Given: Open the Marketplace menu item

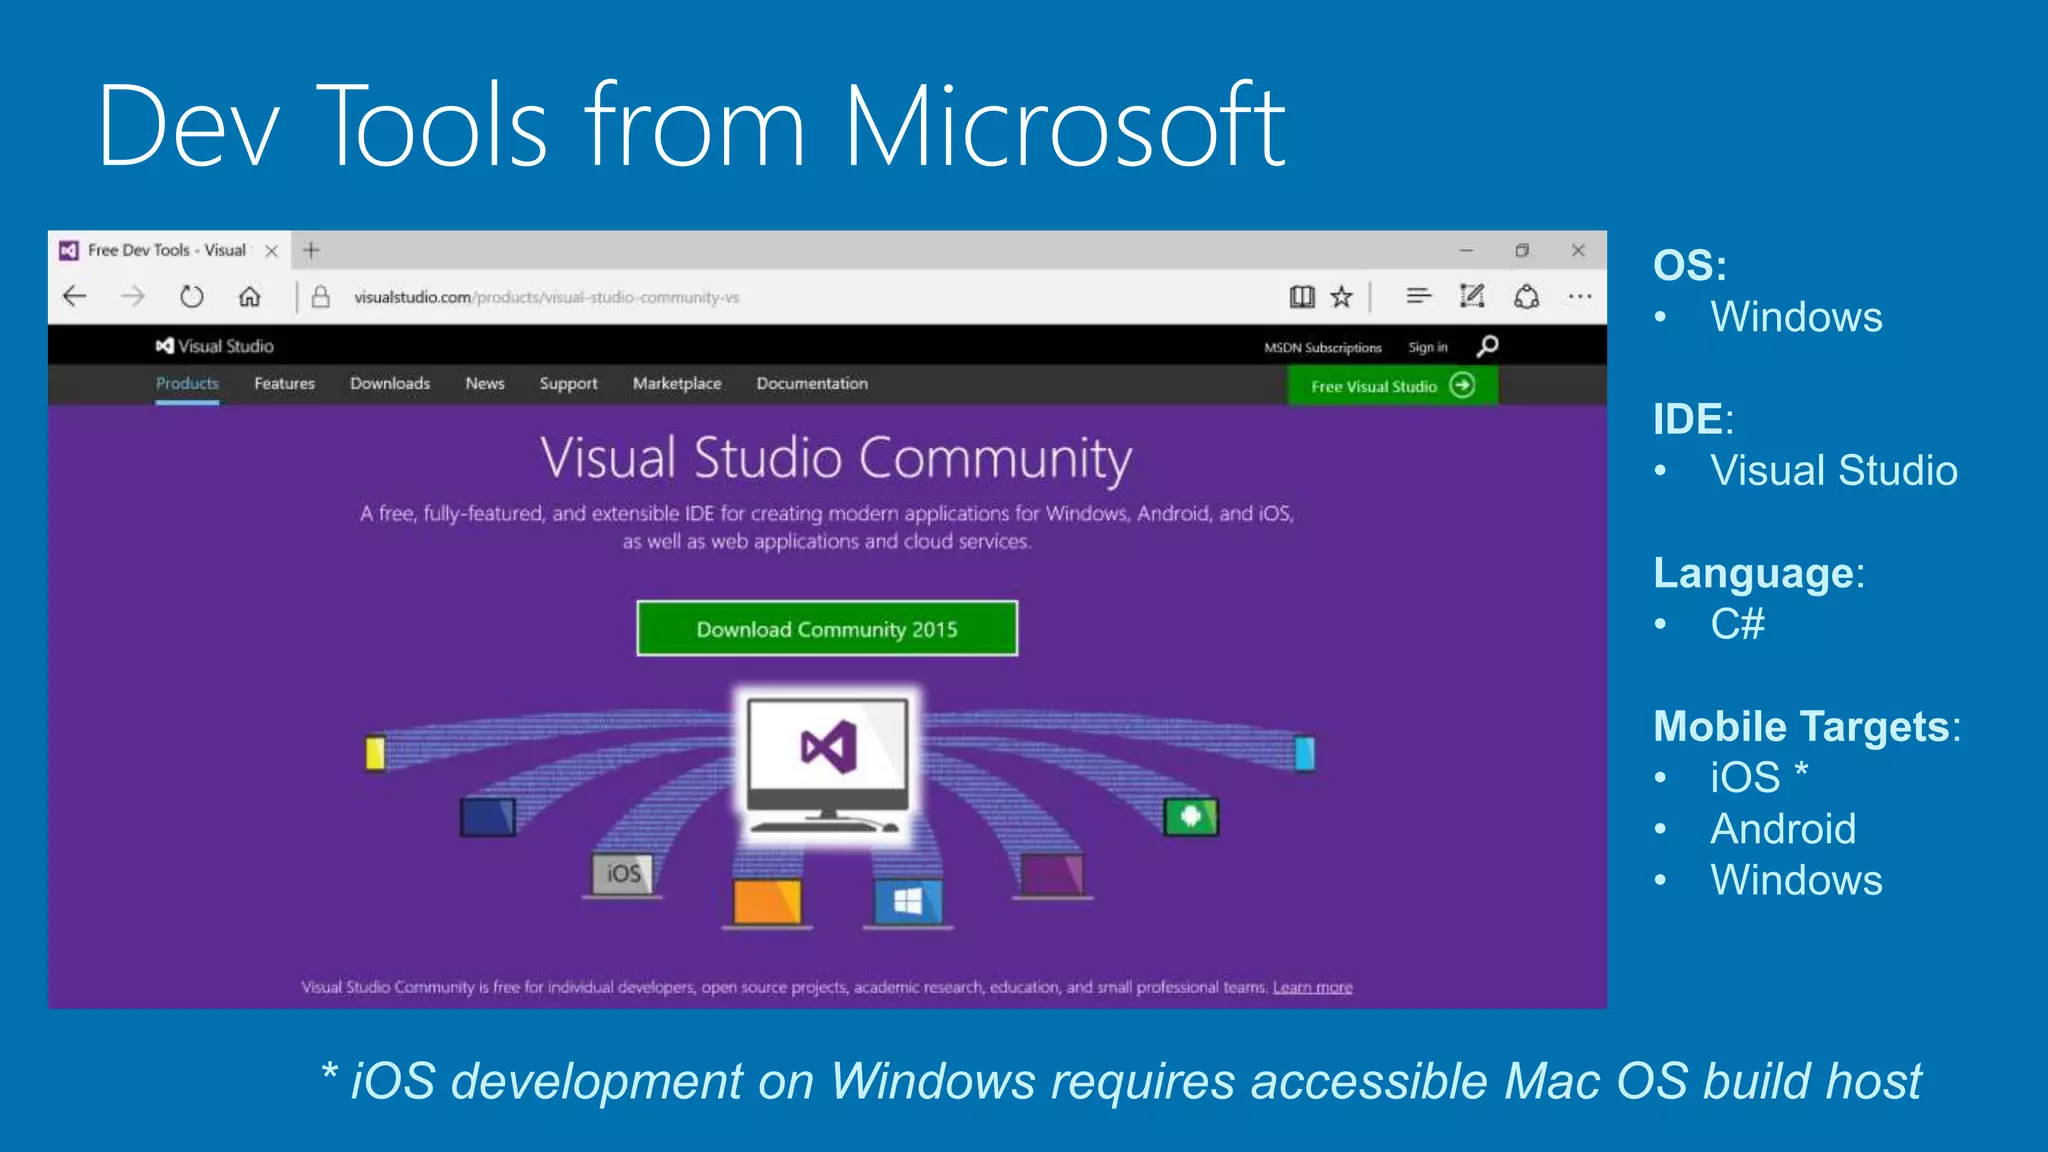Looking at the screenshot, I should pyautogui.click(x=677, y=384).
